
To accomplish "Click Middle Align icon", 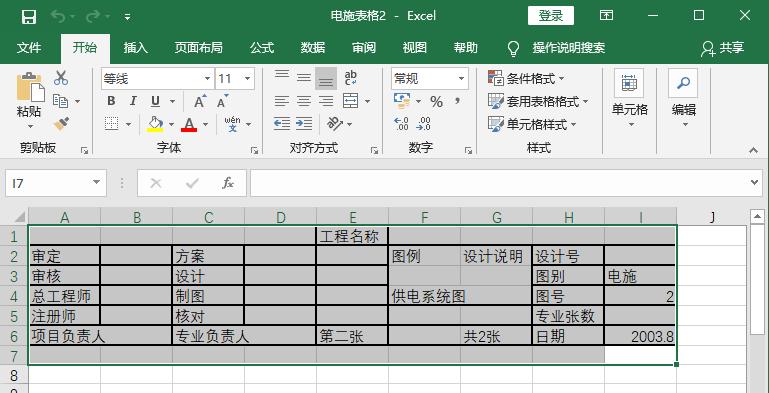I will (304, 78).
